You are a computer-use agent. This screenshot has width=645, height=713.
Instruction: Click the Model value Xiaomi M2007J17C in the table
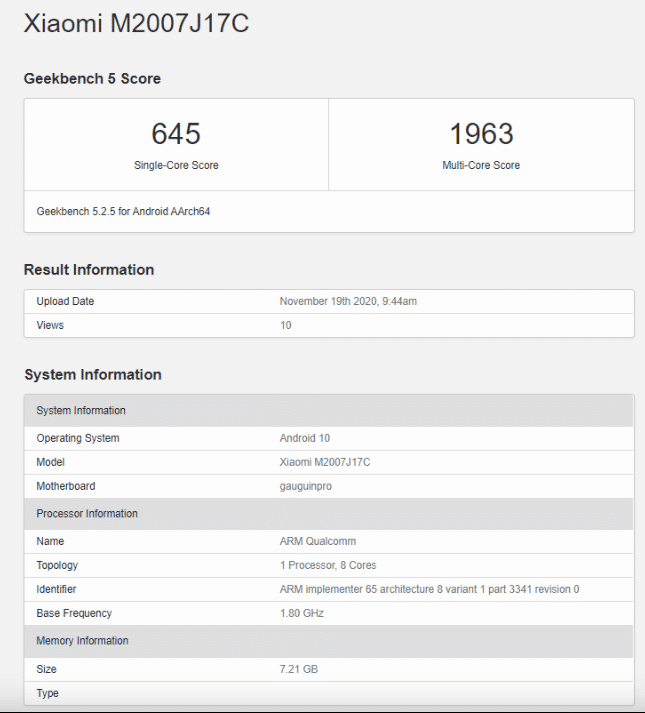point(325,462)
